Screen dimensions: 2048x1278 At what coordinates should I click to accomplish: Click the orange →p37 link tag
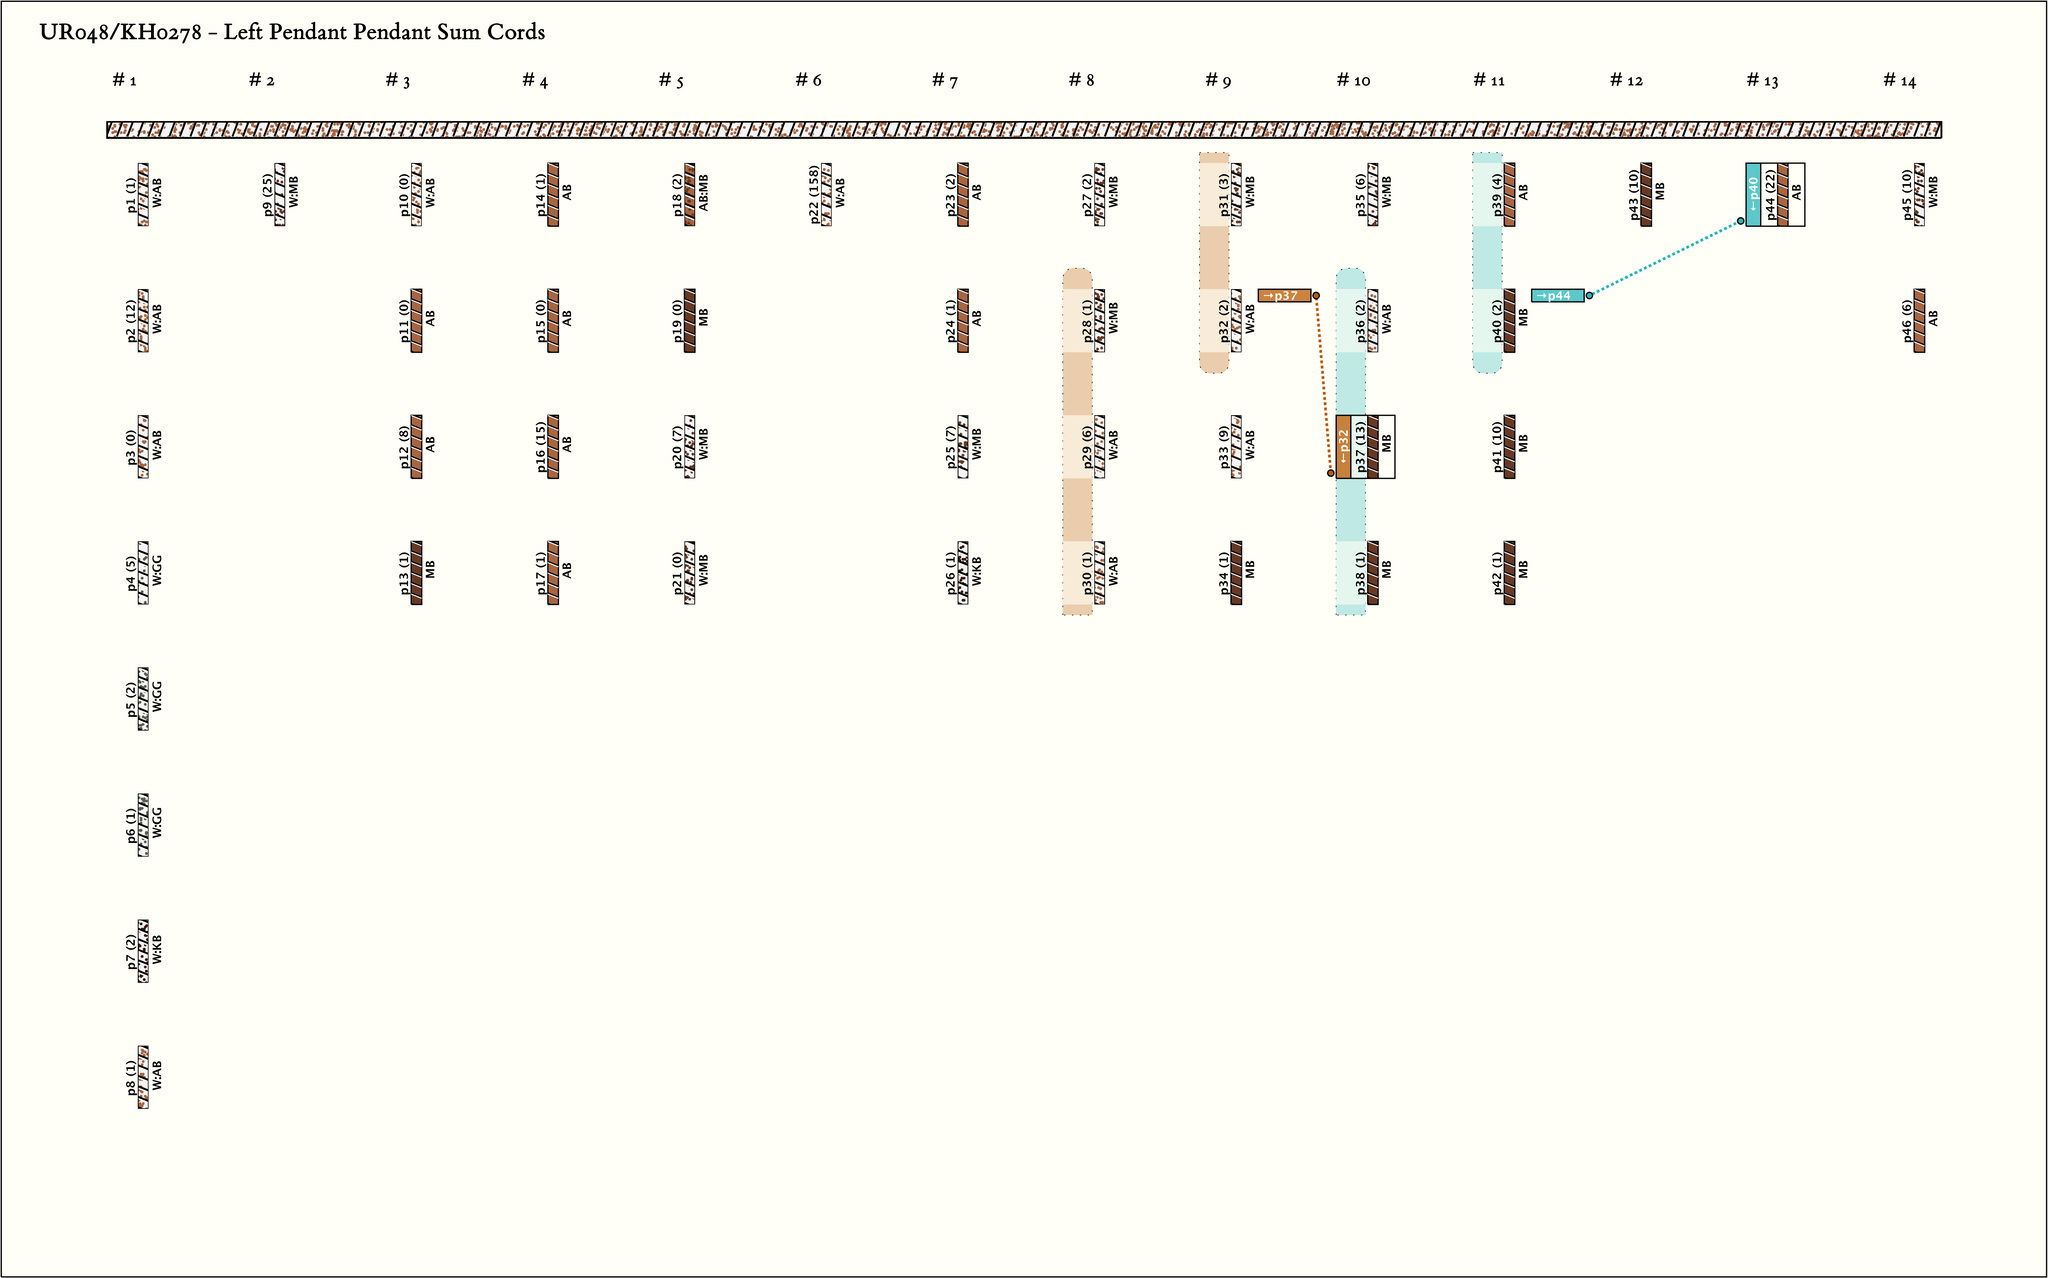coord(1284,296)
